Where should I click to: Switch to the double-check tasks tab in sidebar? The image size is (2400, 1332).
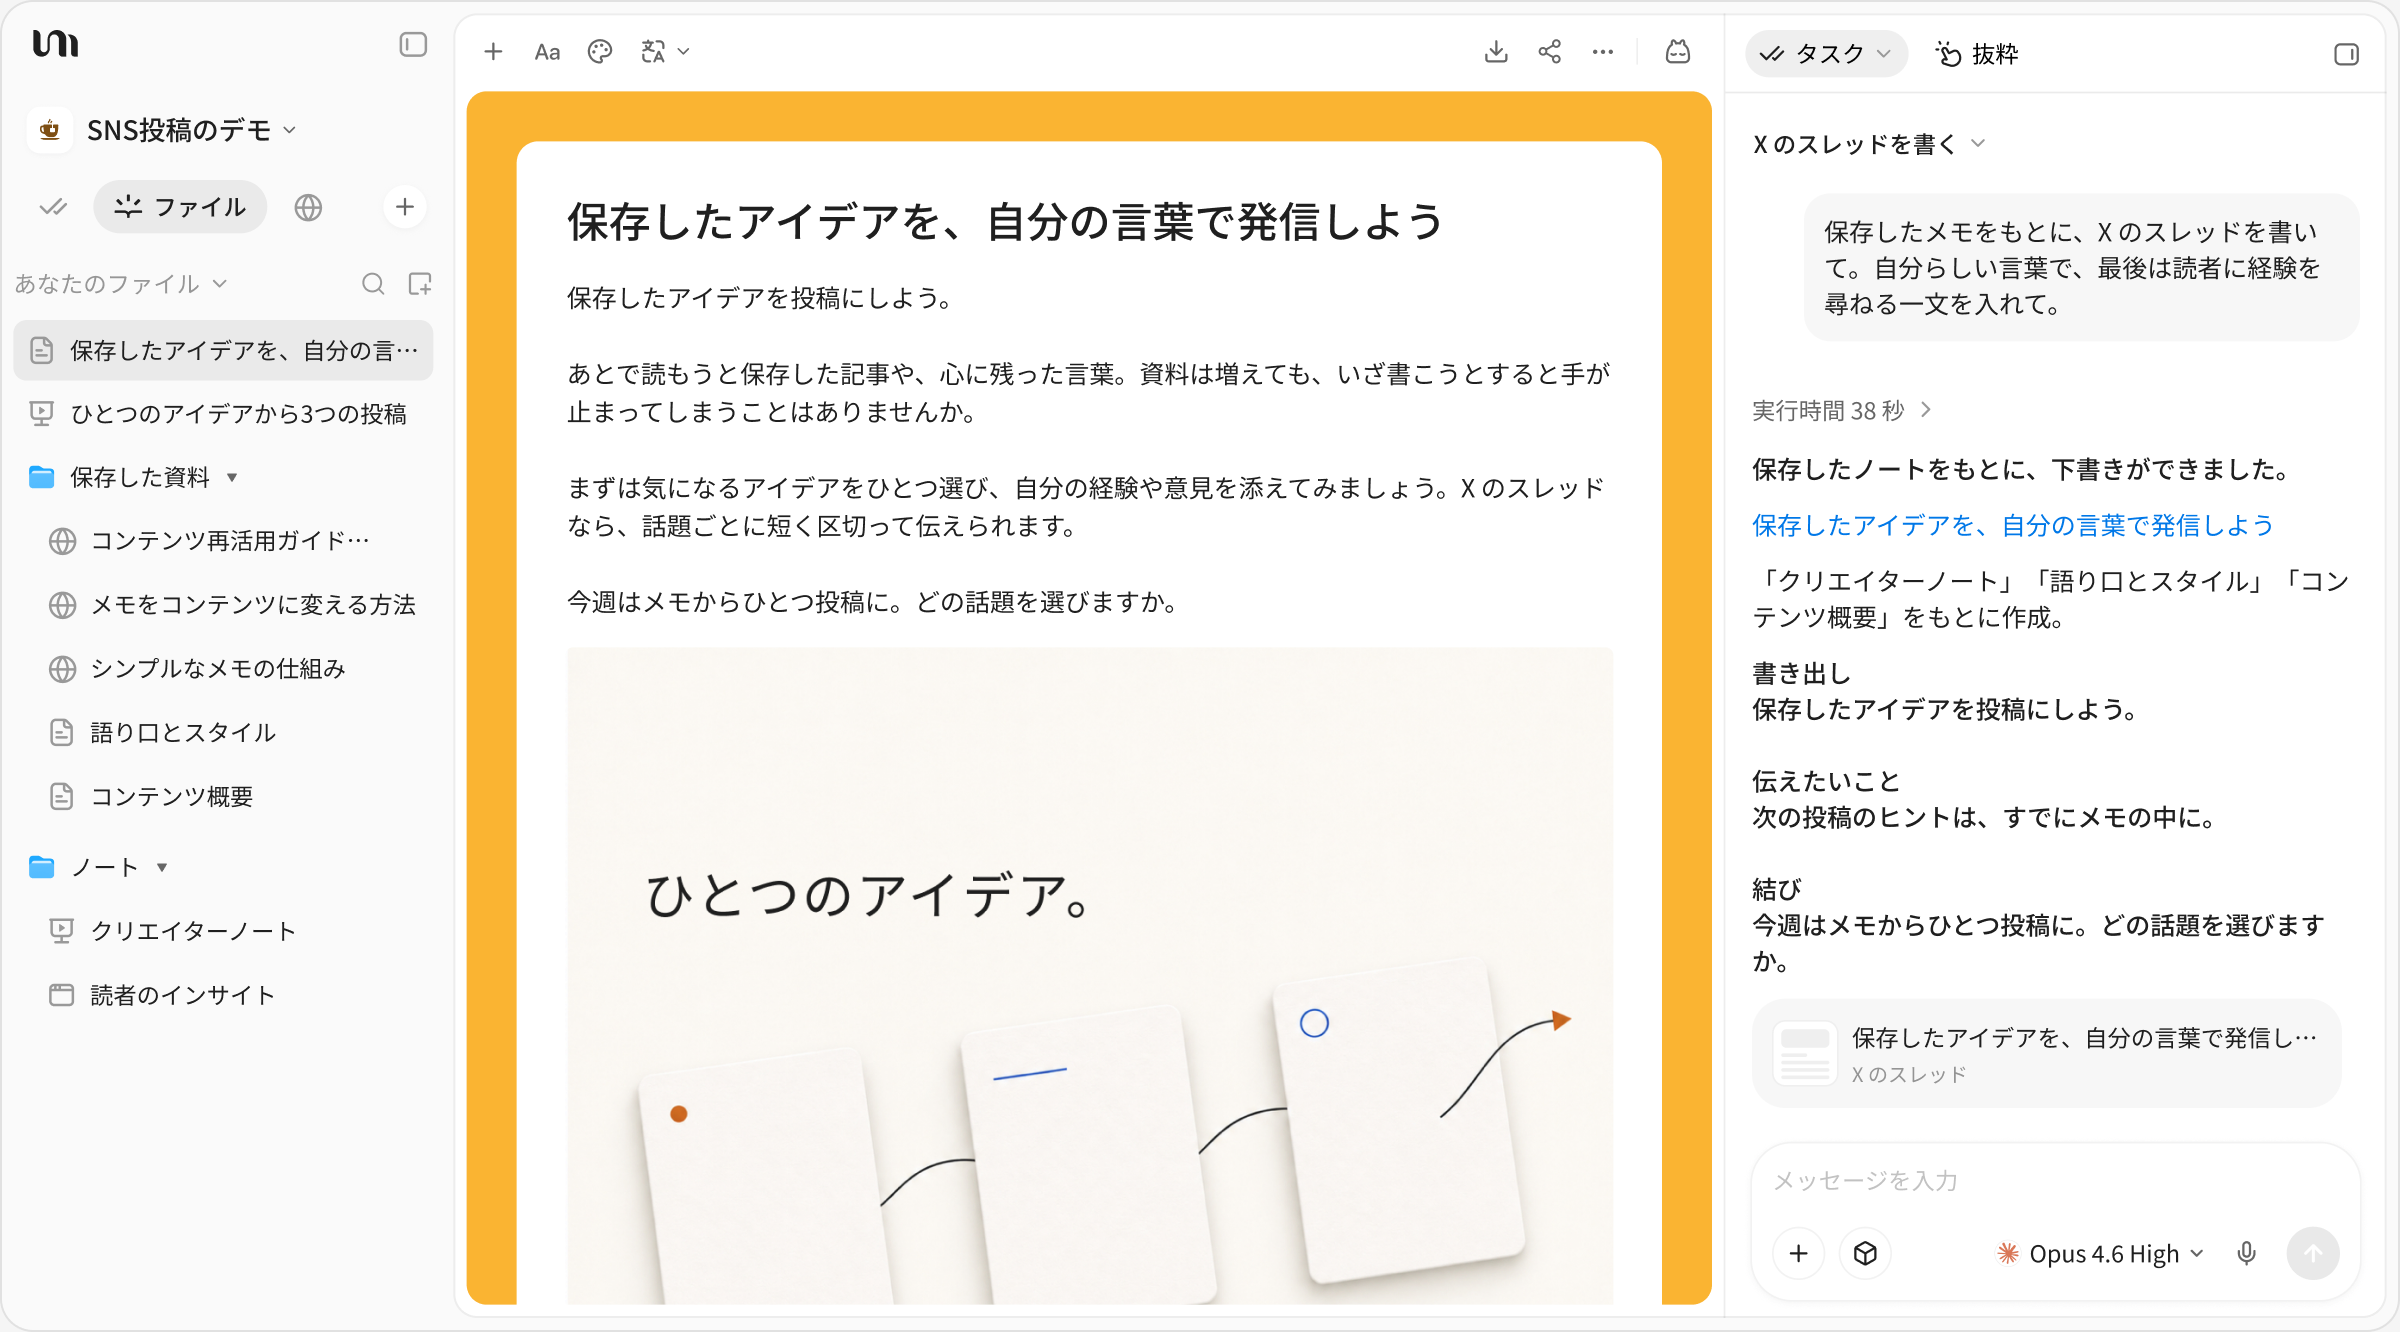point(52,207)
